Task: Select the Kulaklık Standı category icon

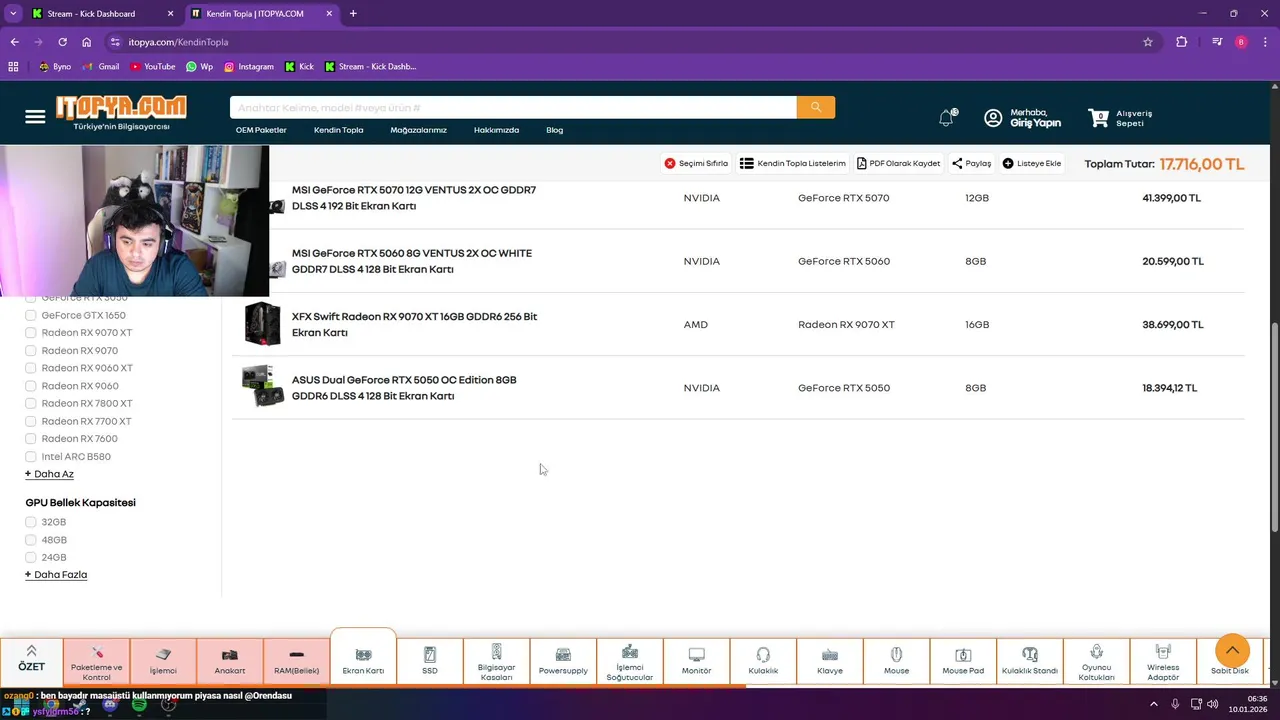Action: (x=1030, y=661)
